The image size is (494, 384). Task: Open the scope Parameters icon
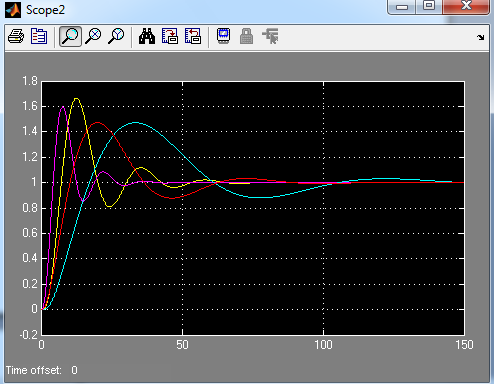39,36
